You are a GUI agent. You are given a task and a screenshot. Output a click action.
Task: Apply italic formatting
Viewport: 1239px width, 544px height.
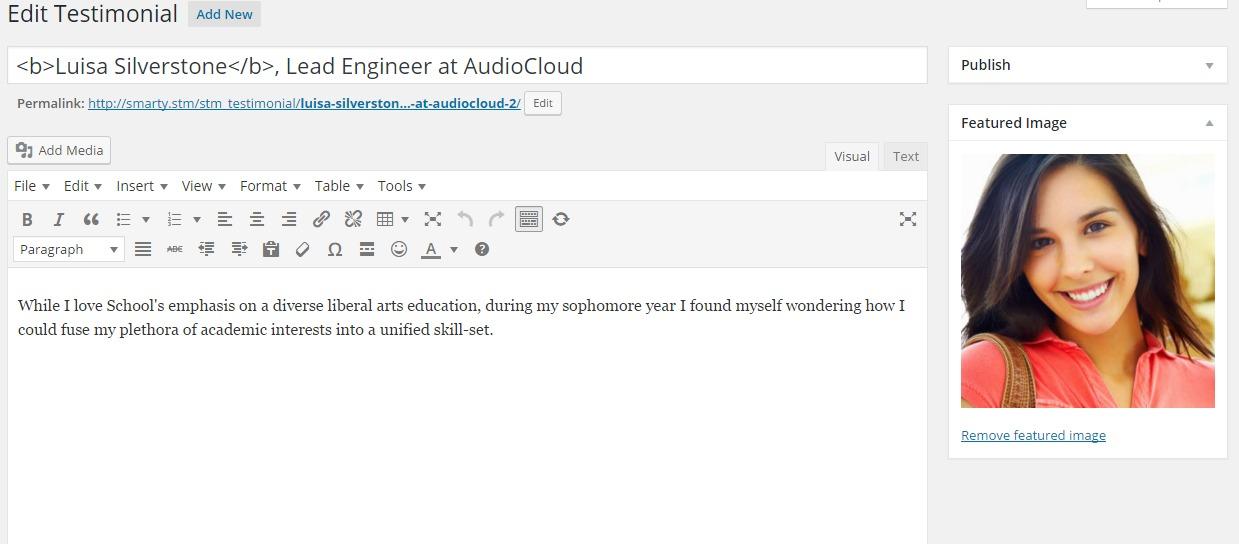coord(59,219)
